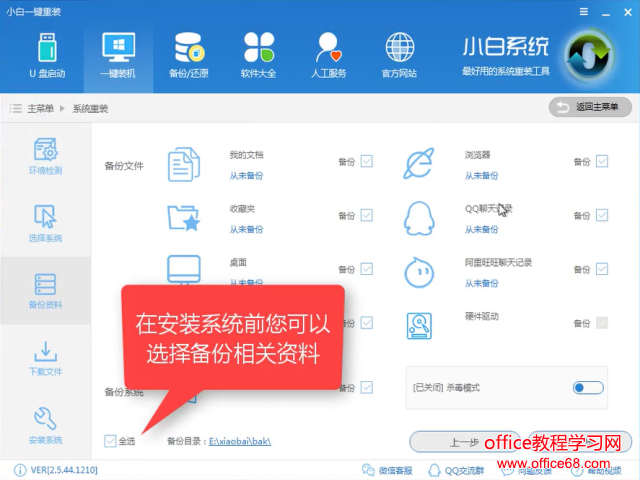Click the 备份文件 section label
The width and height of the screenshot is (640, 480).
pyautogui.click(x=124, y=166)
